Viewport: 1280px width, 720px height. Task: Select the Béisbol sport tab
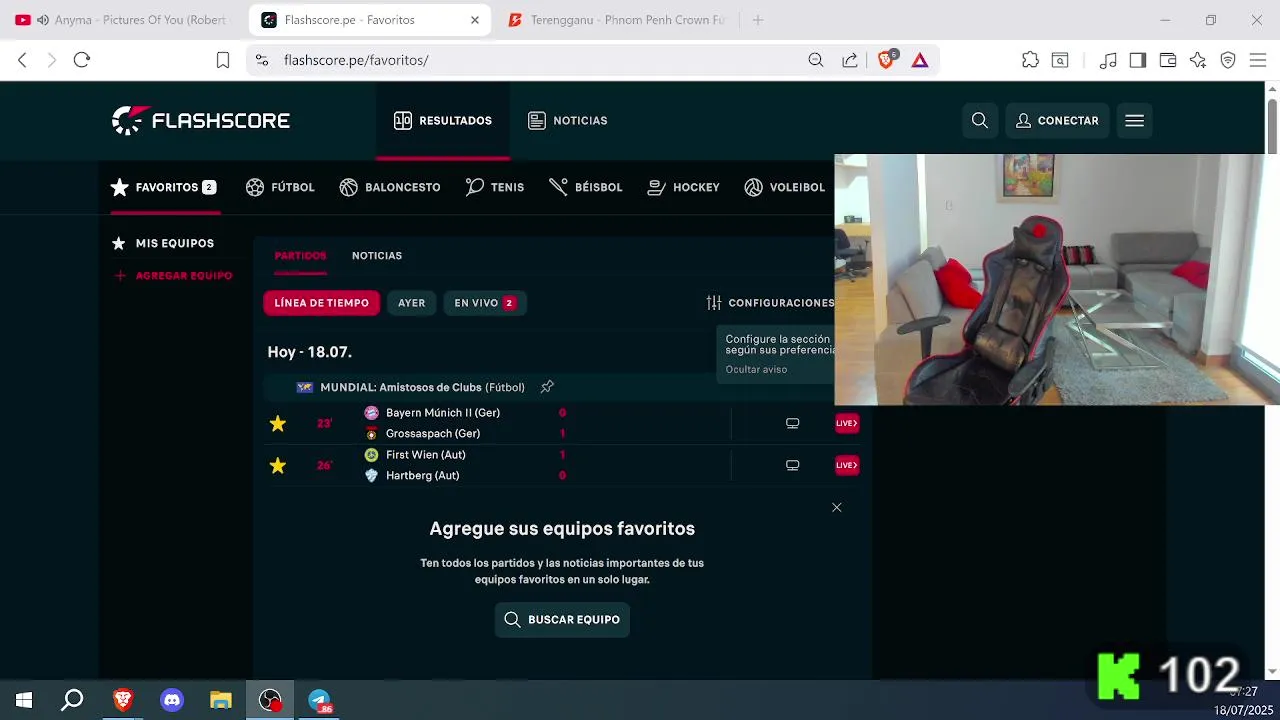[586, 187]
